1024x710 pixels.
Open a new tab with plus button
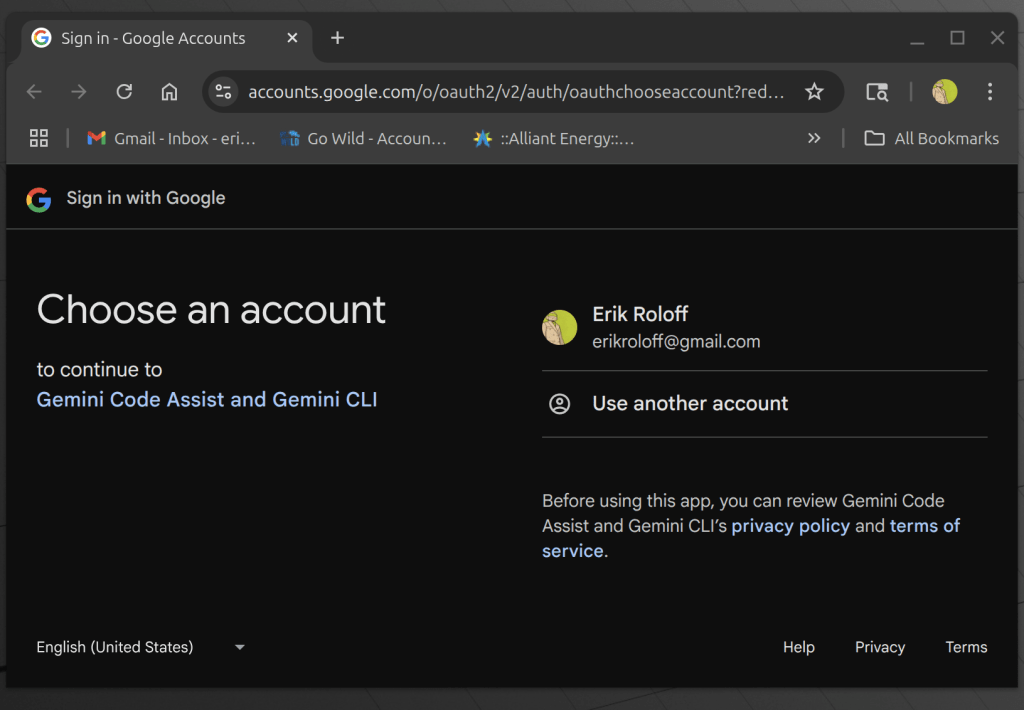coord(337,38)
